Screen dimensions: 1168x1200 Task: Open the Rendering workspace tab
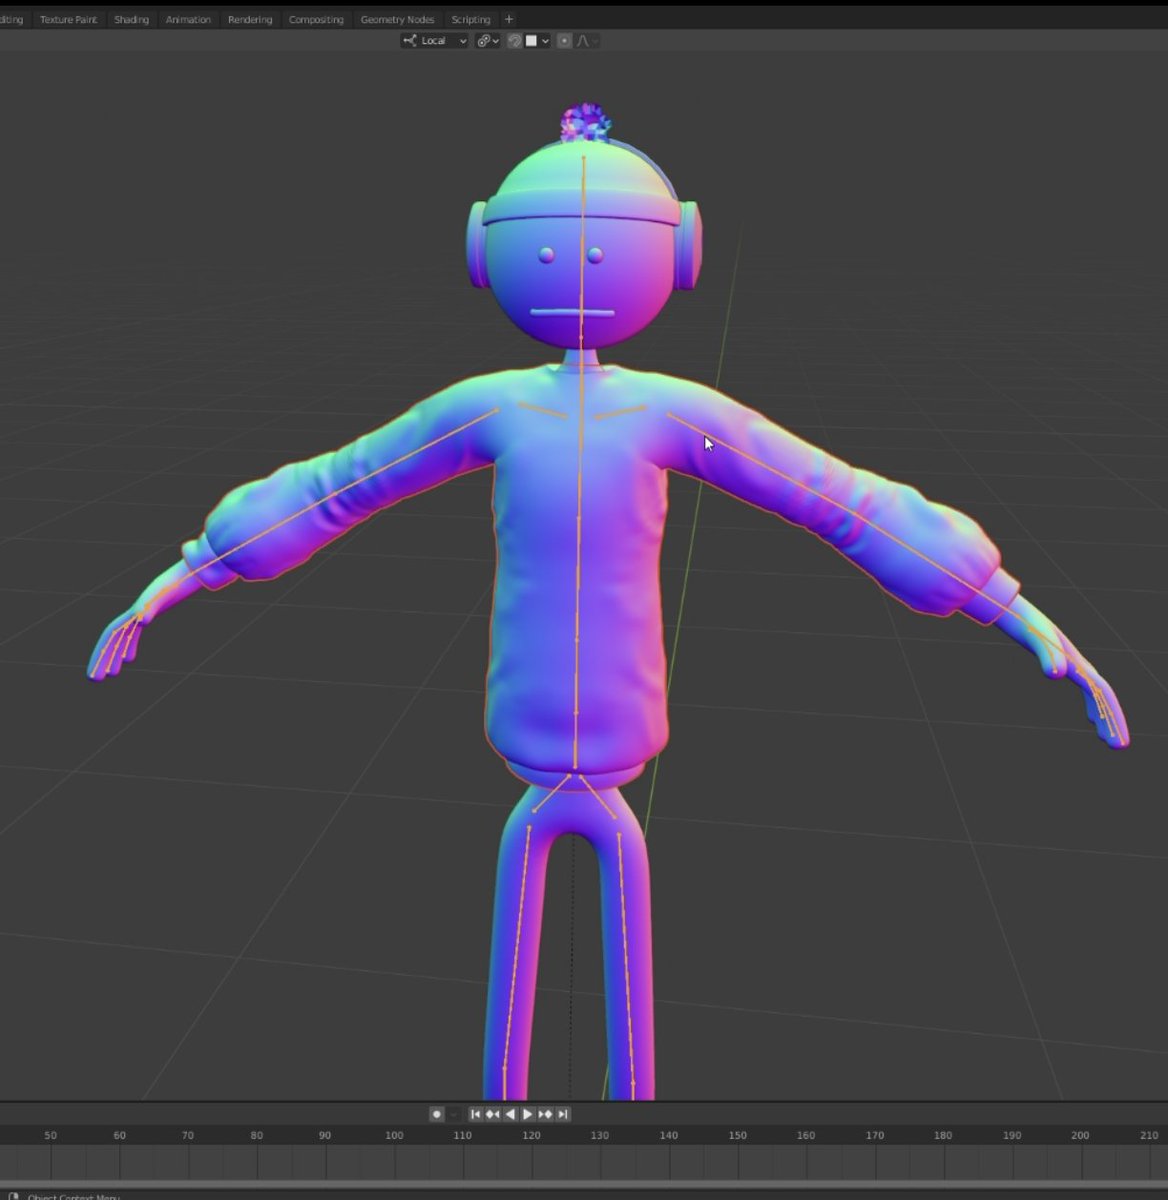[250, 19]
